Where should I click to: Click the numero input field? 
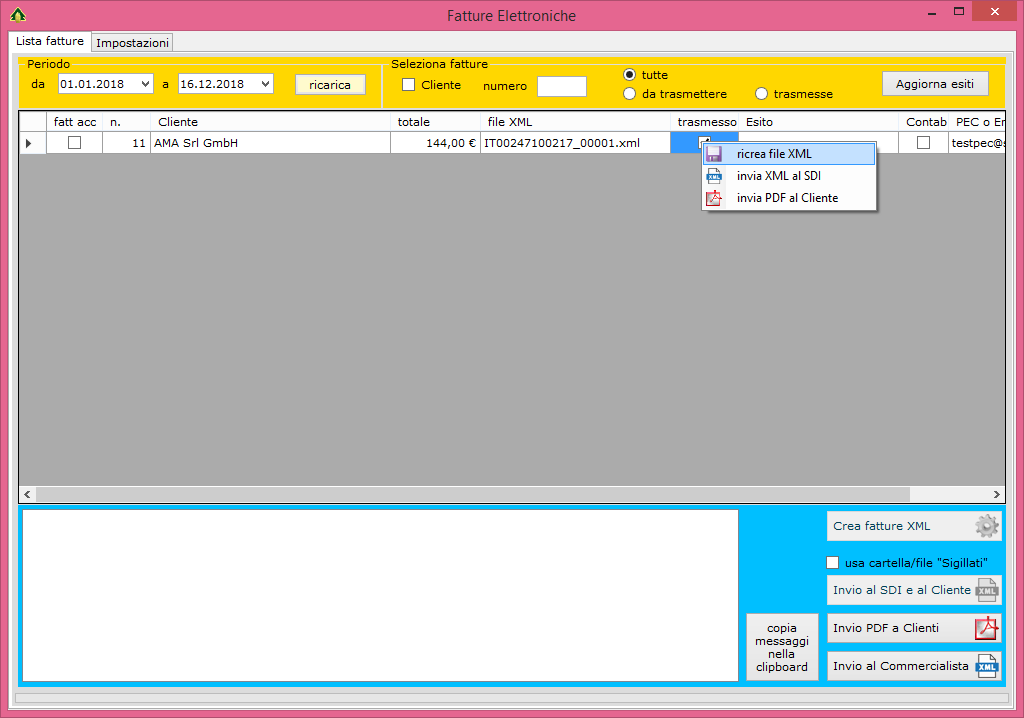(x=561, y=86)
